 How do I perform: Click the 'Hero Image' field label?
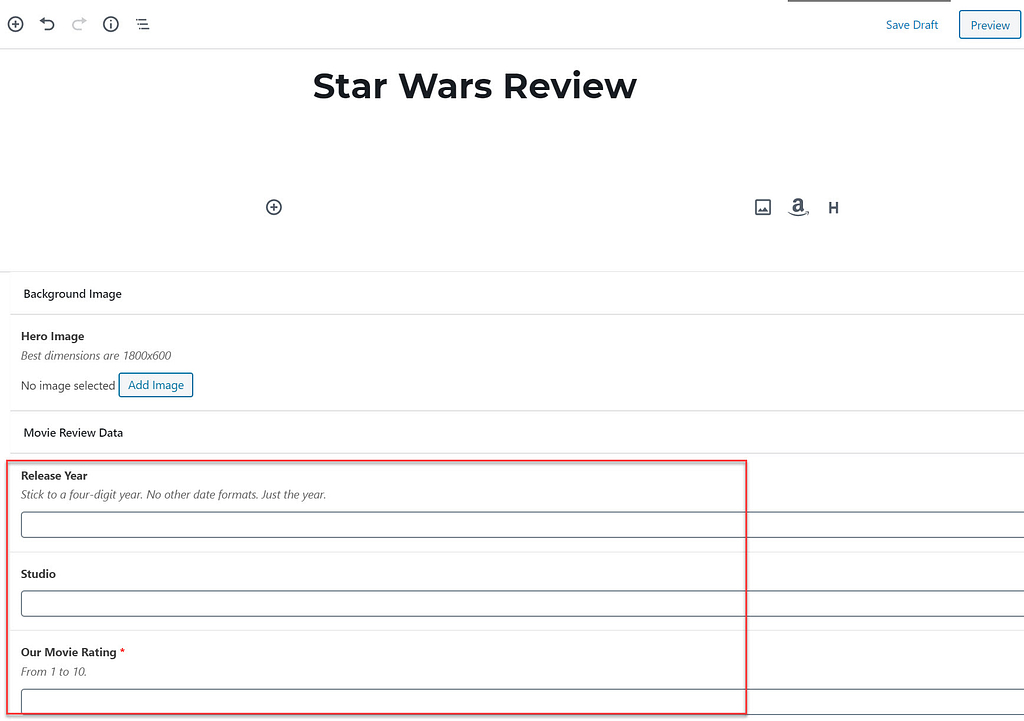[52, 336]
